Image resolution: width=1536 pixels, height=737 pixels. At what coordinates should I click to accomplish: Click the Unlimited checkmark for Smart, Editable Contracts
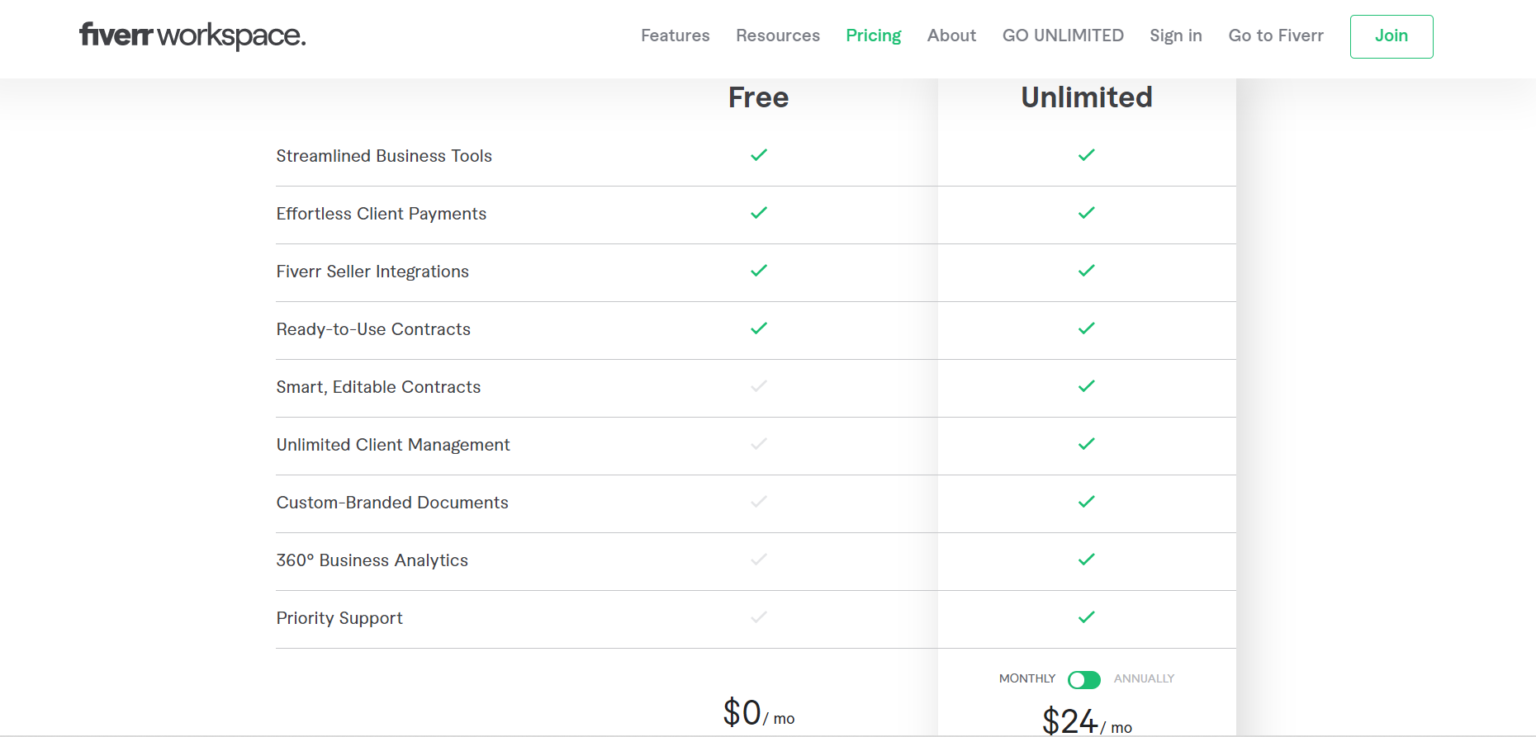coord(1087,387)
